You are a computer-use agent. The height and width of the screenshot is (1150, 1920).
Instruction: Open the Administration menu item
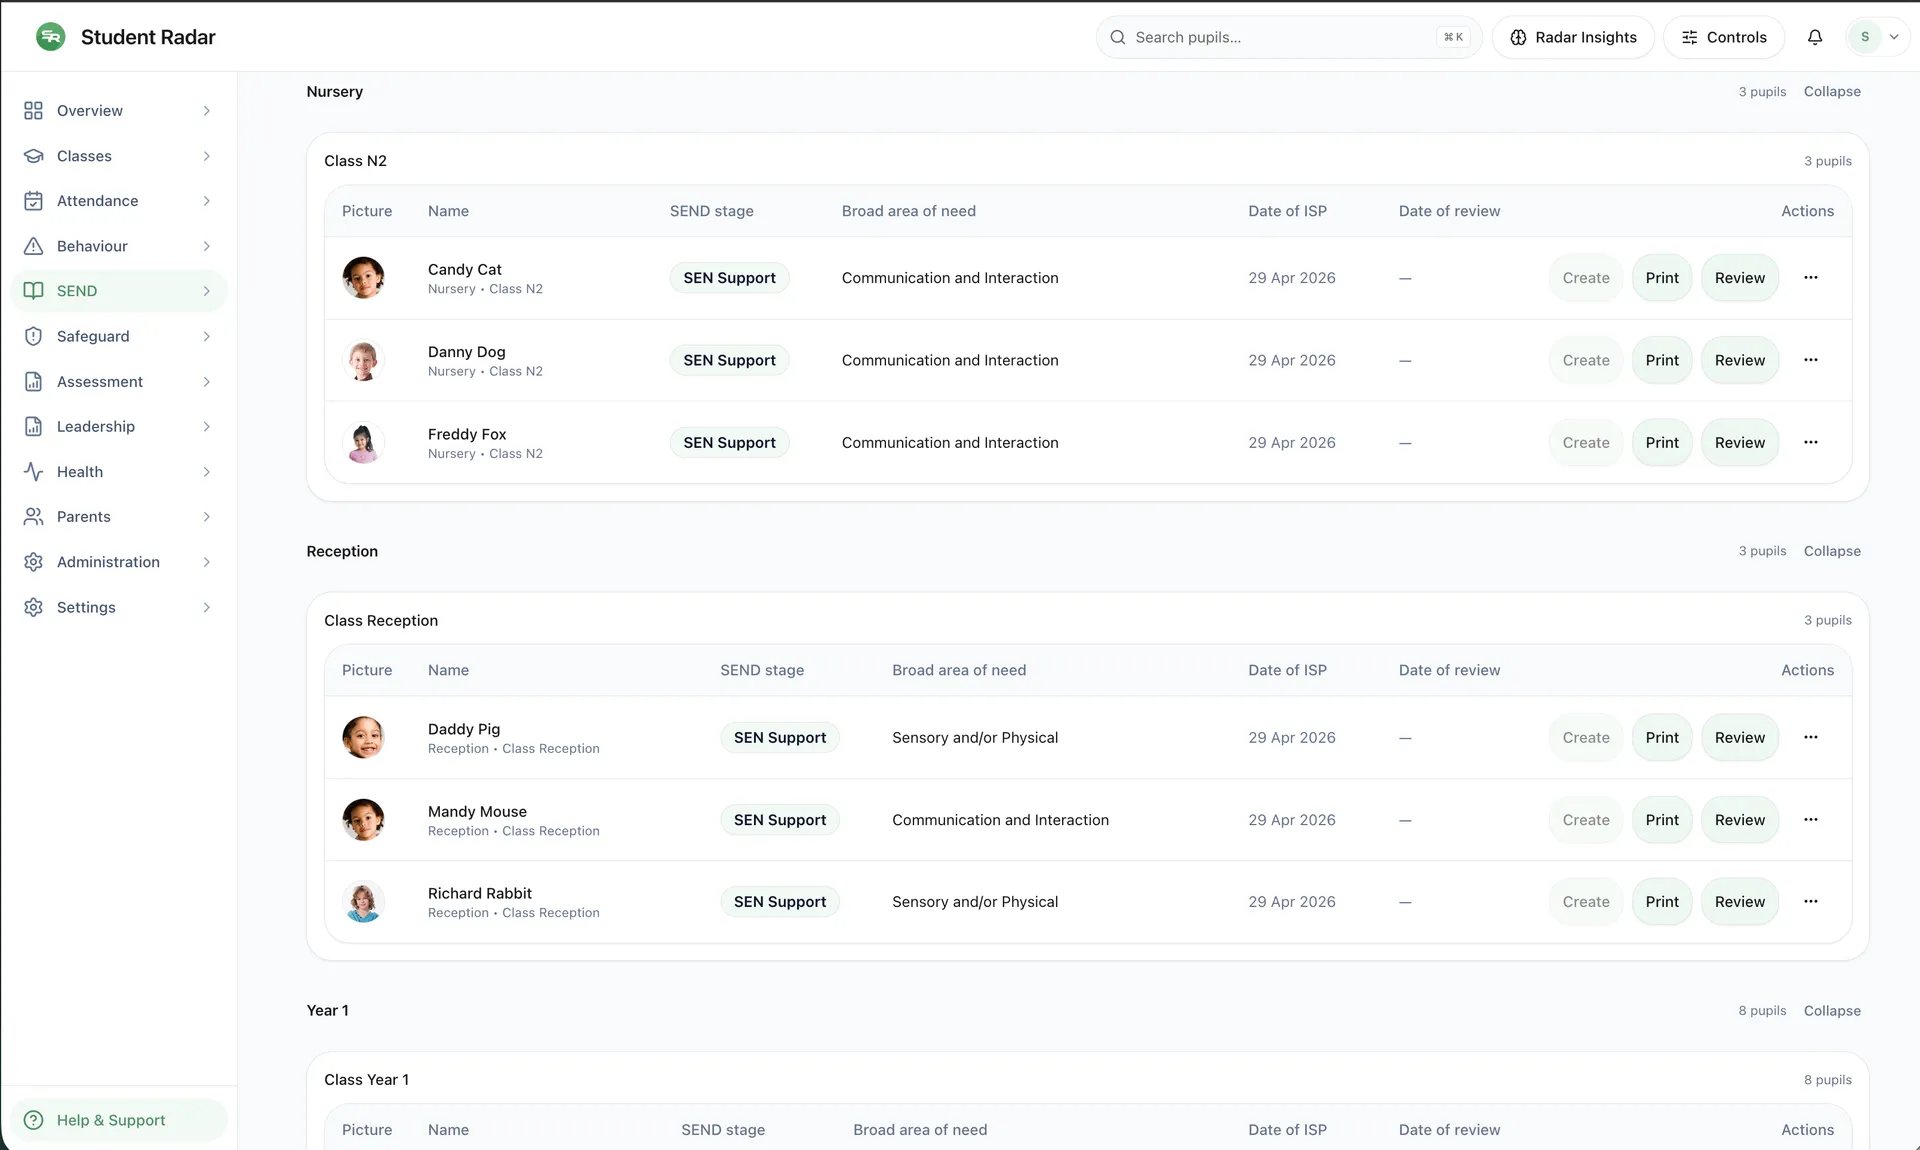[x=119, y=562]
